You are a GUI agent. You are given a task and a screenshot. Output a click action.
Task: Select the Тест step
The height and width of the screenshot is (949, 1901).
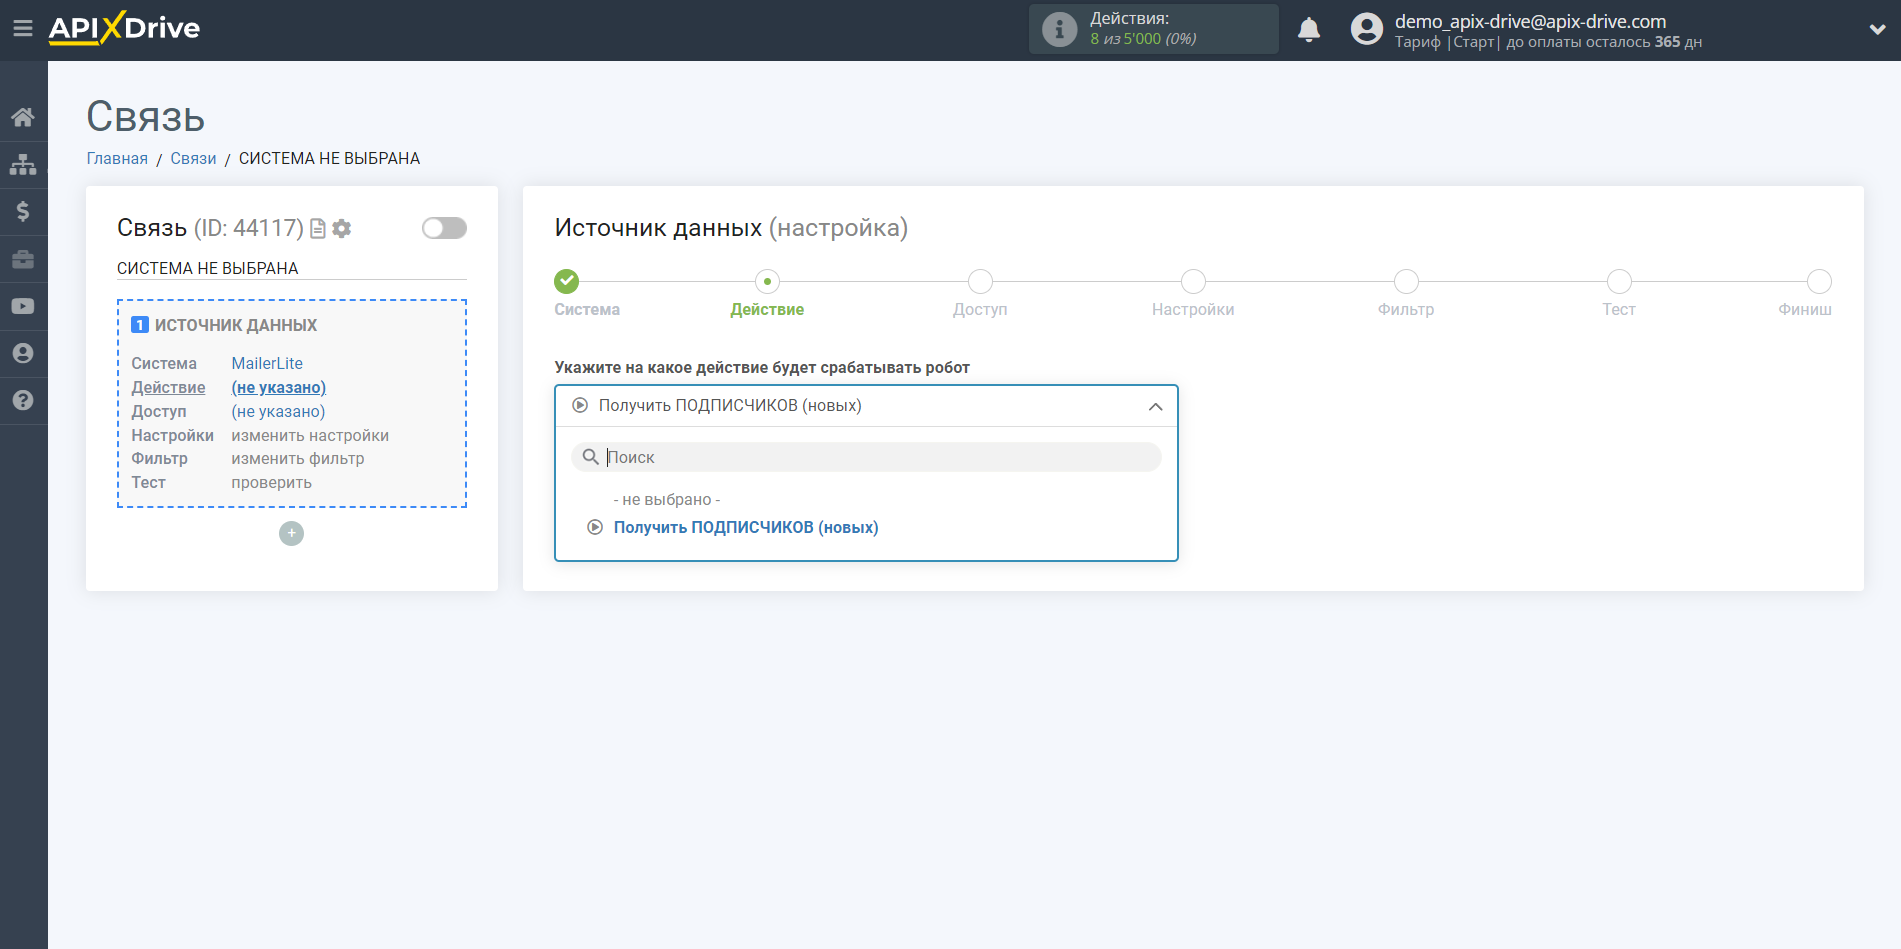(1619, 281)
